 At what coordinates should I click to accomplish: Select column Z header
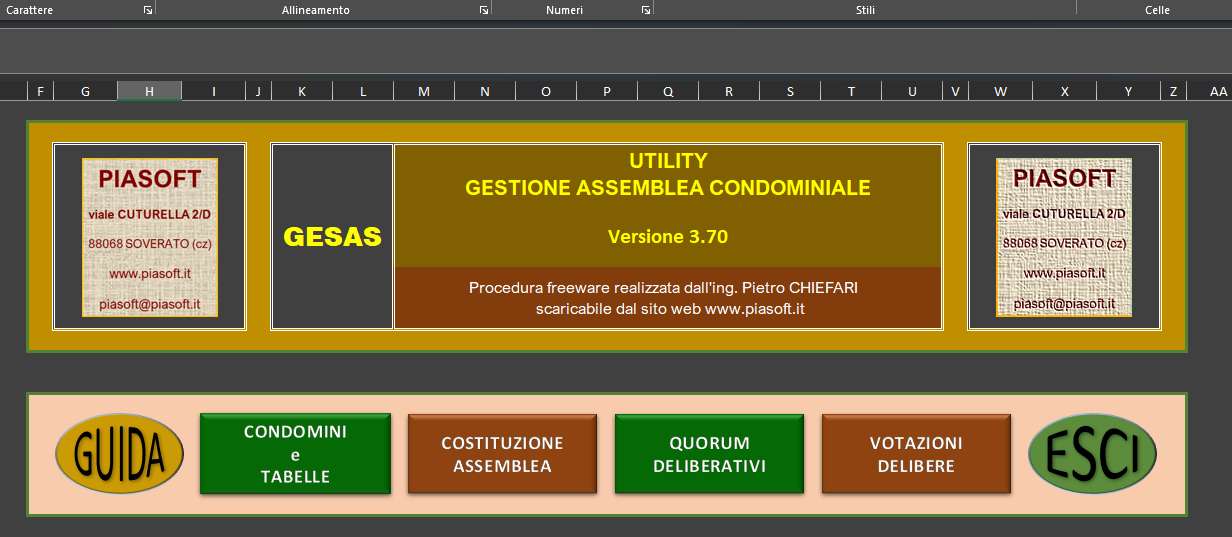coord(1173,91)
